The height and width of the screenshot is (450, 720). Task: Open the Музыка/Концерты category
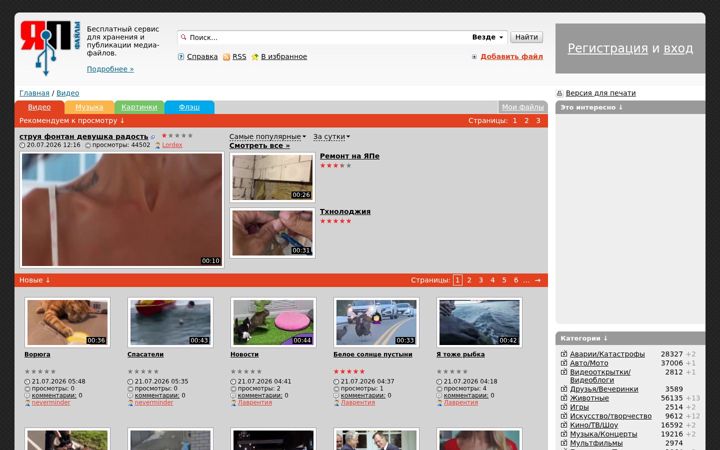pyautogui.click(x=603, y=434)
